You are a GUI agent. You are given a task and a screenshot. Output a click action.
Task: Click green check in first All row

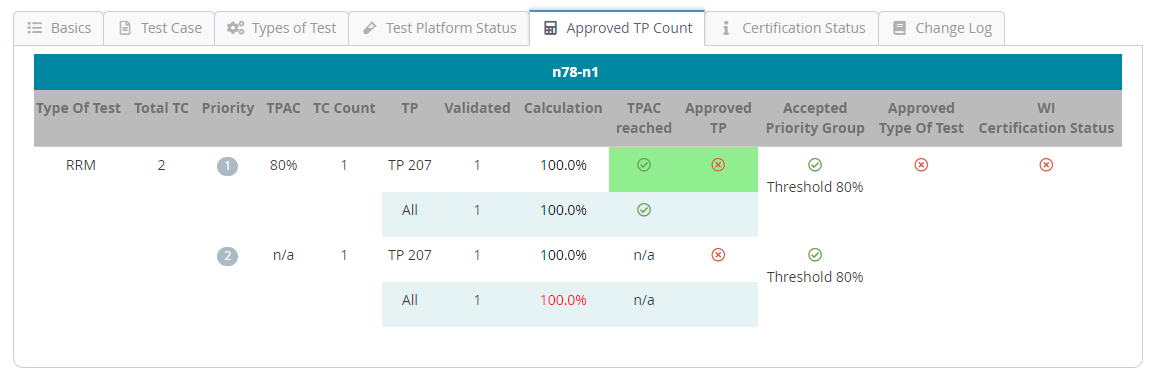[644, 210]
